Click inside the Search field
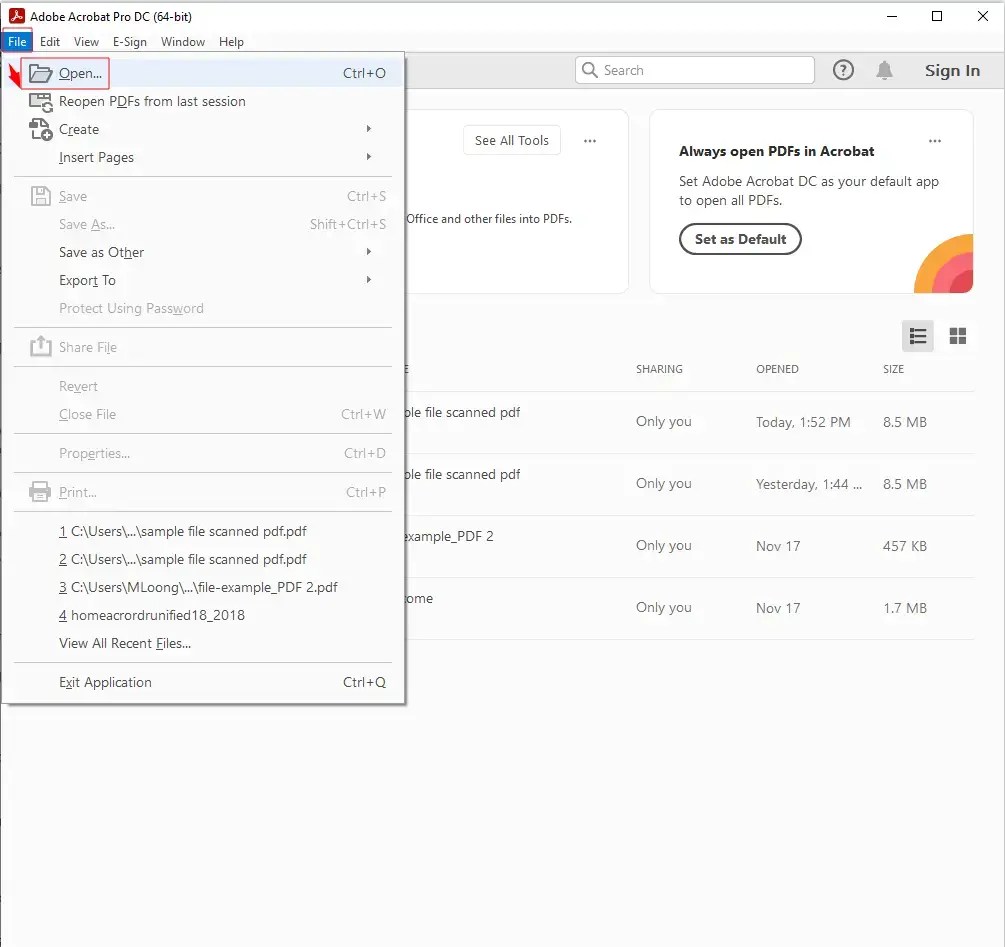The height and width of the screenshot is (947, 1005). point(694,70)
